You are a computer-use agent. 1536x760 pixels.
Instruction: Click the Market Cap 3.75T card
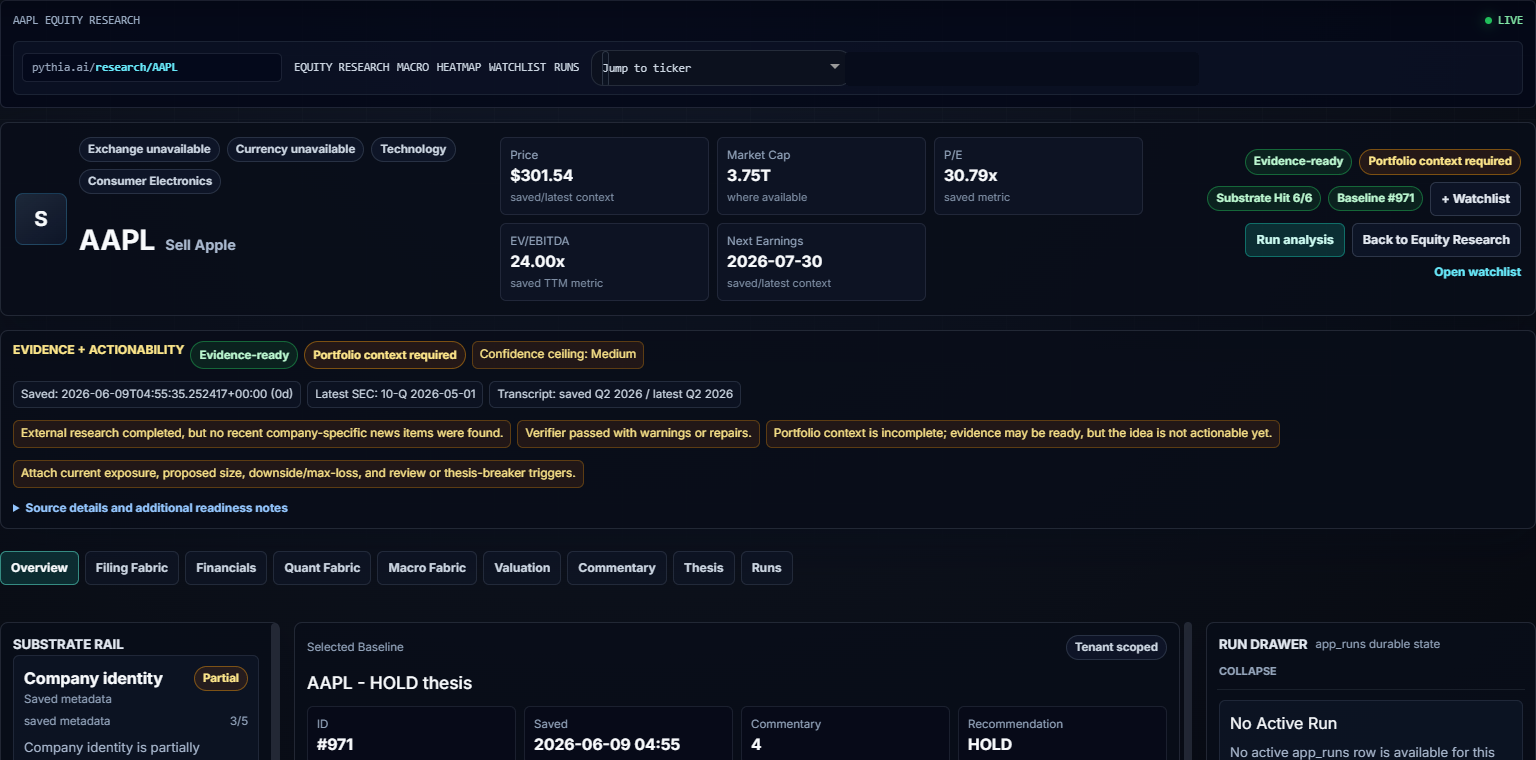point(821,176)
